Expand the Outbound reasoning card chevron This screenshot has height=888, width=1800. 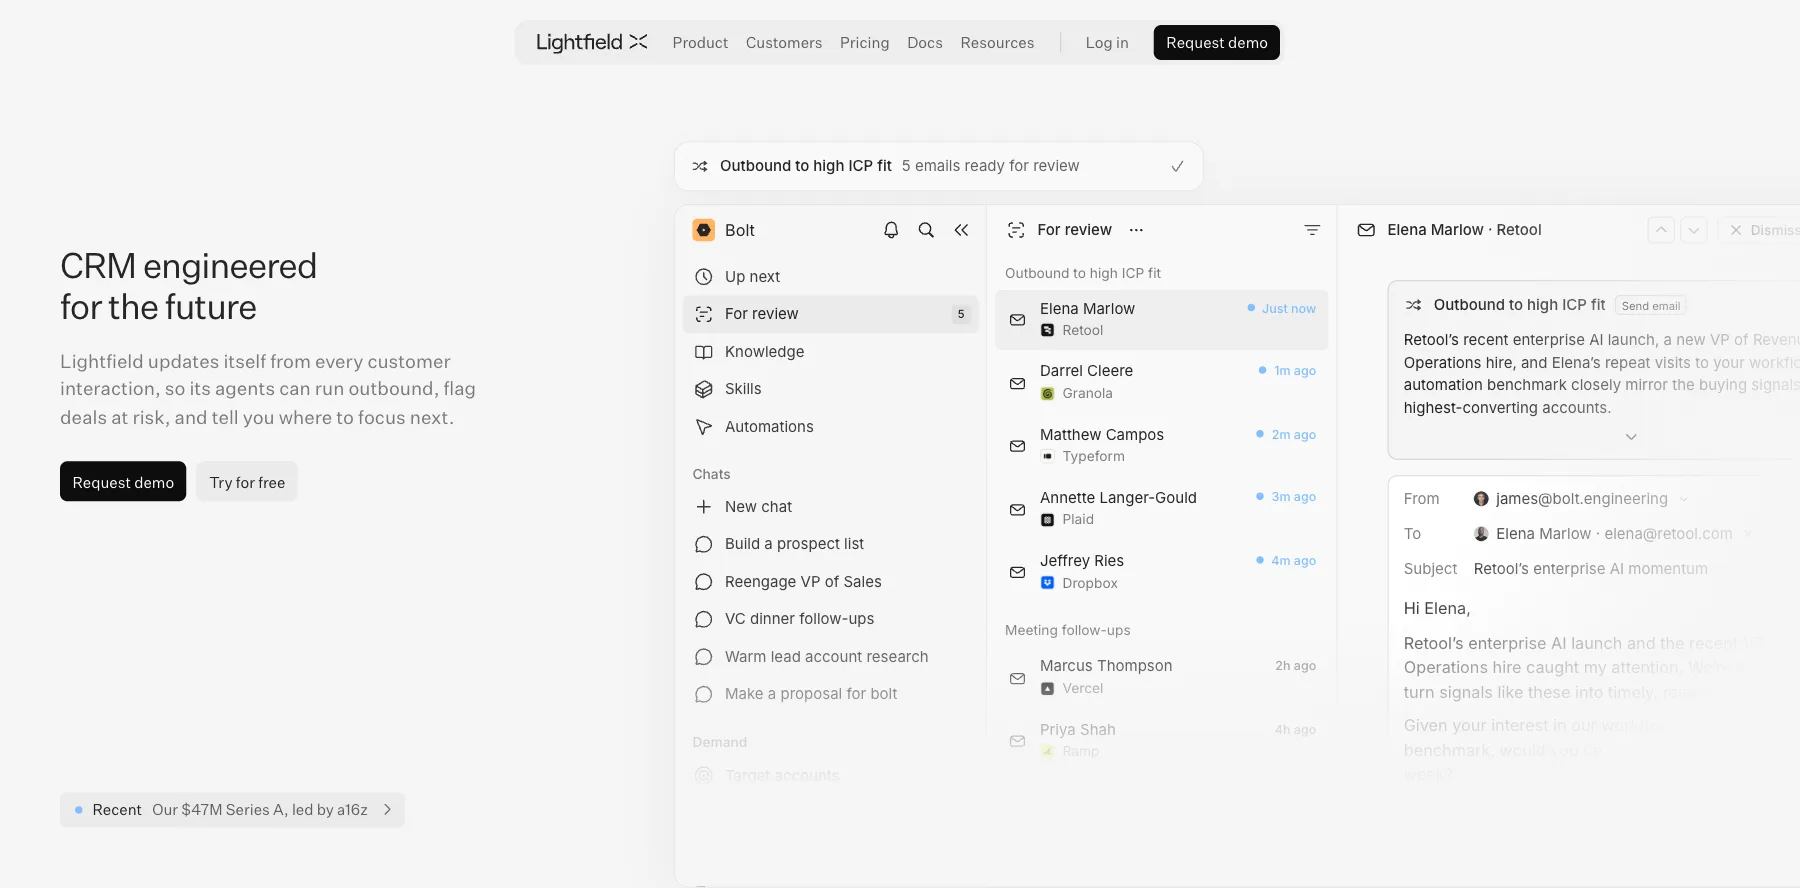[x=1631, y=437]
